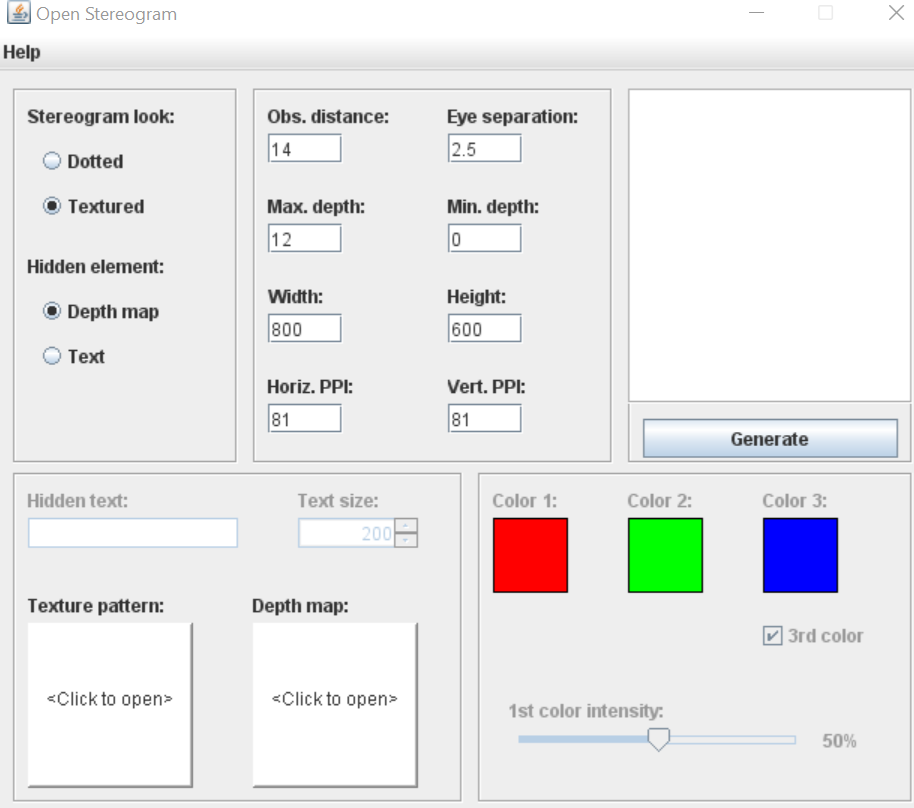914x808 pixels.
Task: Pick Color 1 red swatch
Action: pos(530,555)
